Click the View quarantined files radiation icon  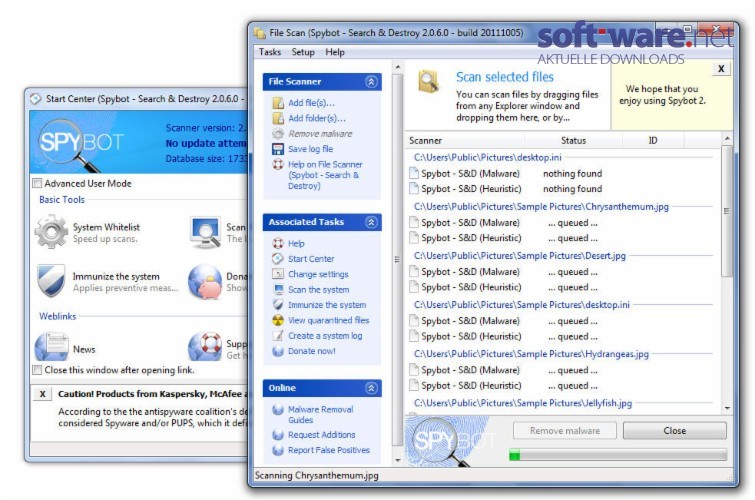(x=278, y=320)
